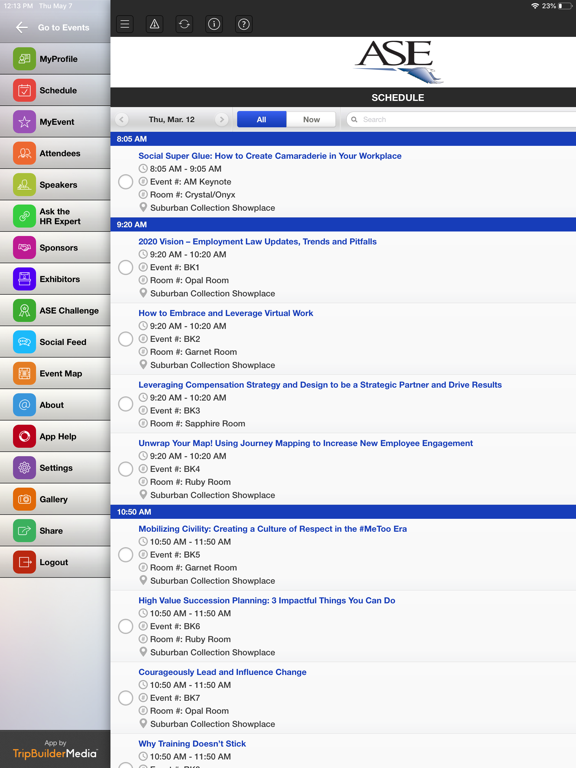Switch to the All tab
The height and width of the screenshot is (768, 576).
(x=262, y=120)
